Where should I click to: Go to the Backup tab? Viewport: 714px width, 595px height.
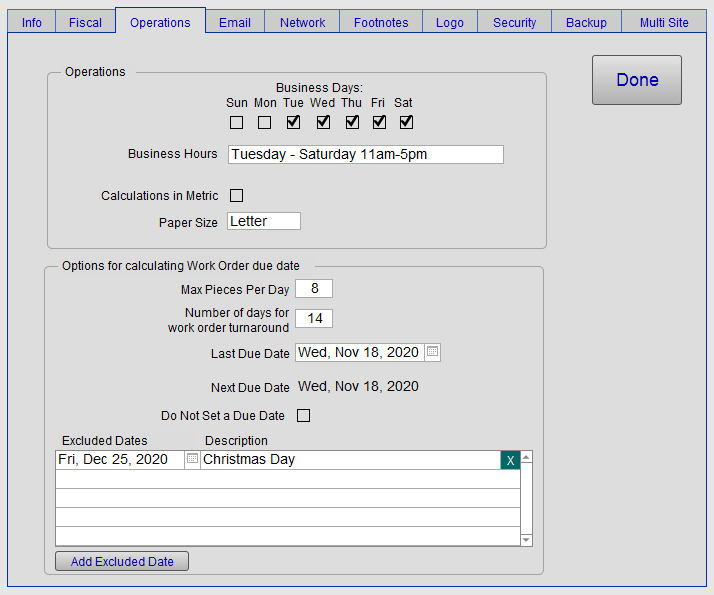(x=586, y=22)
